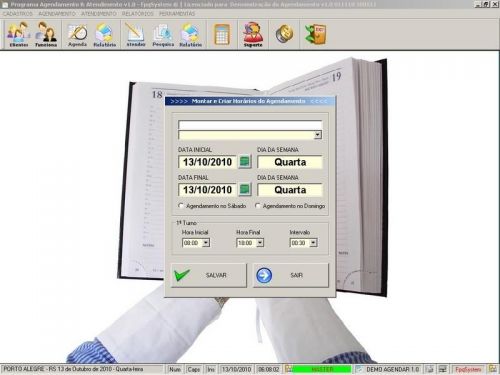
Task: Click the Data Inicial date field
Action: coord(208,162)
